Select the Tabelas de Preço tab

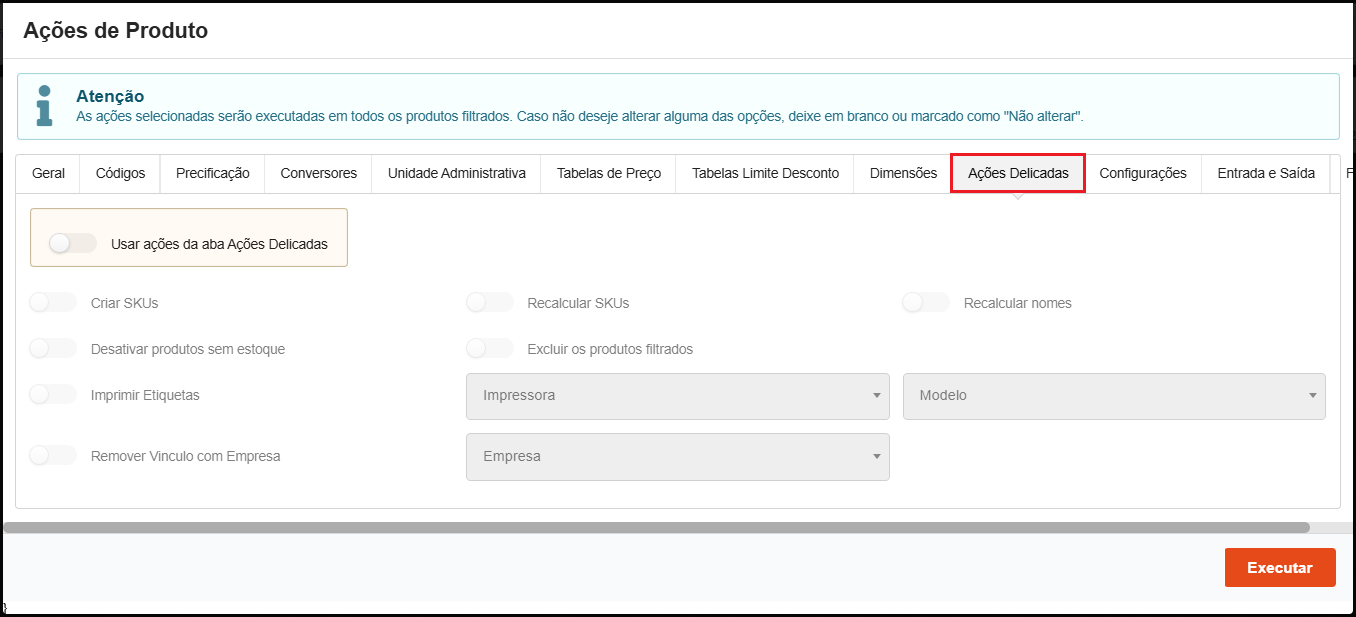point(608,173)
